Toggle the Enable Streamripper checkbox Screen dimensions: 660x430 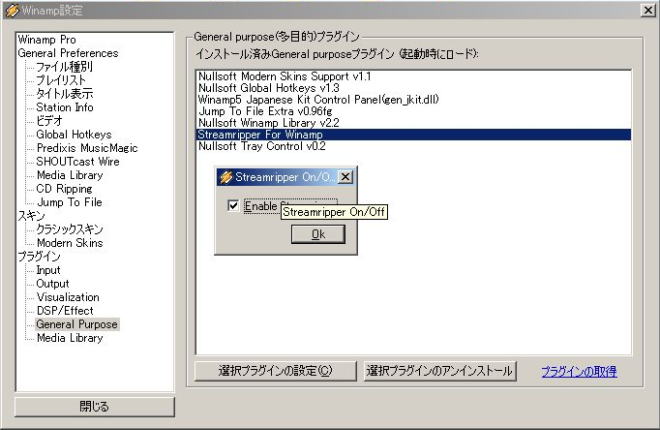click(233, 206)
